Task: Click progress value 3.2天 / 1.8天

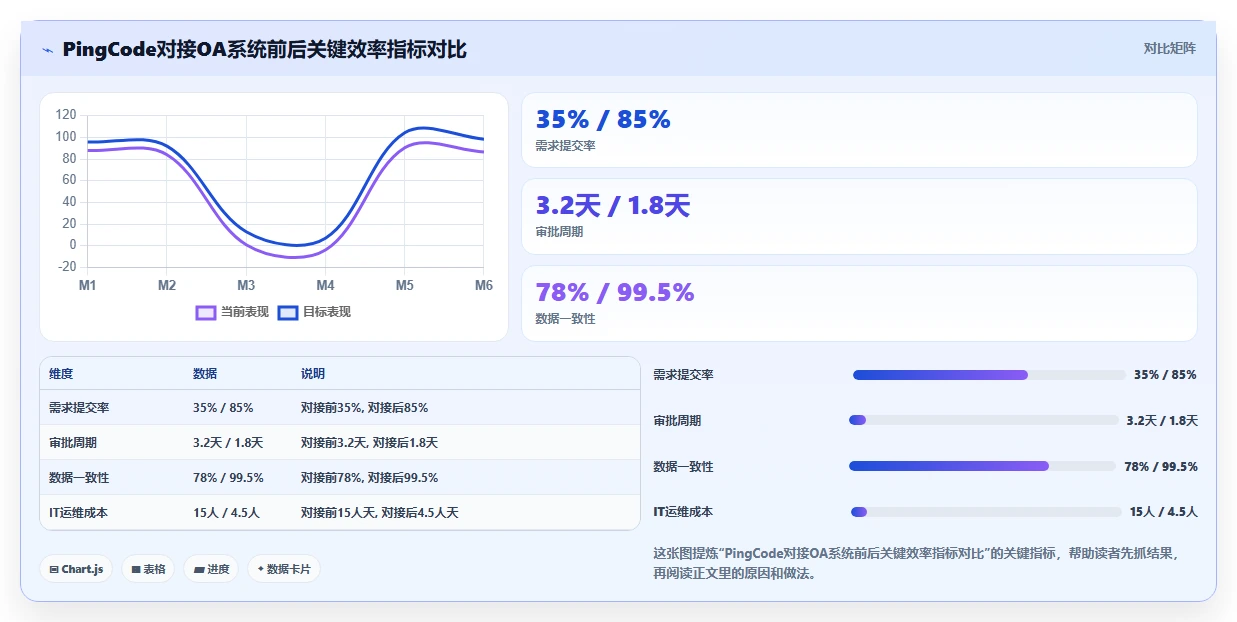Action: tap(1161, 420)
